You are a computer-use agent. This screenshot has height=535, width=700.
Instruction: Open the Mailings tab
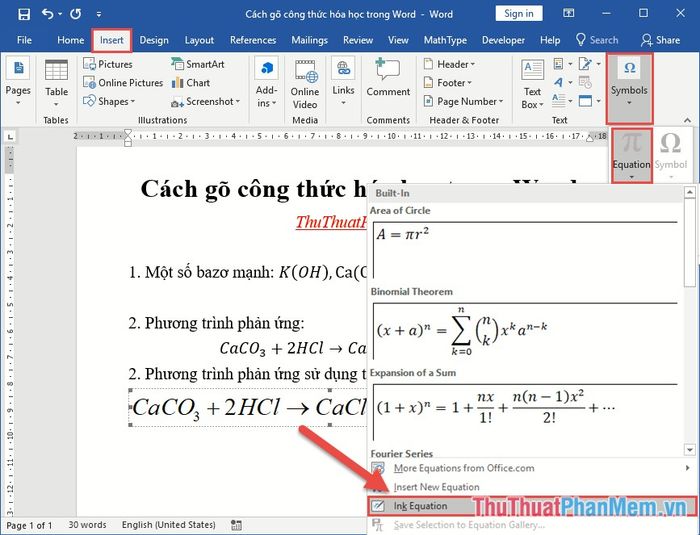pos(309,40)
